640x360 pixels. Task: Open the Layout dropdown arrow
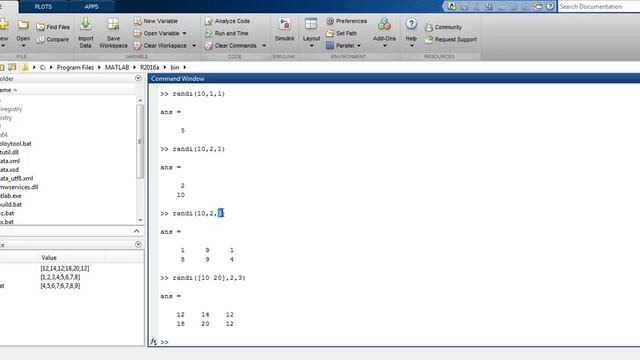(311, 46)
